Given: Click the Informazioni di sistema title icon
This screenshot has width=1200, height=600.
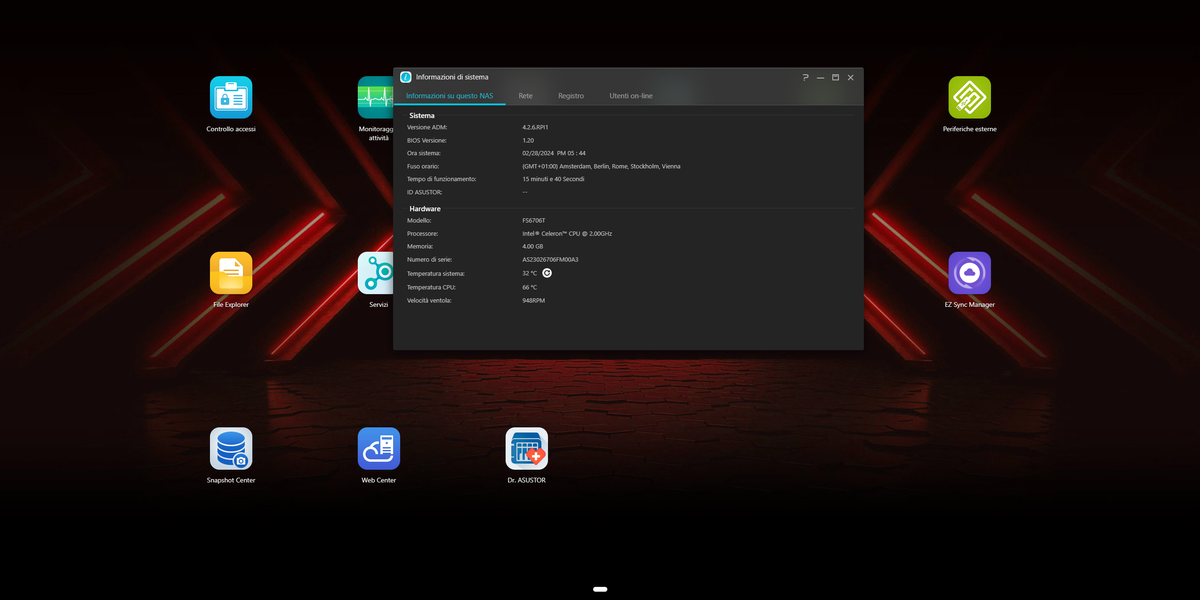Looking at the screenshot, I should 406,77.
